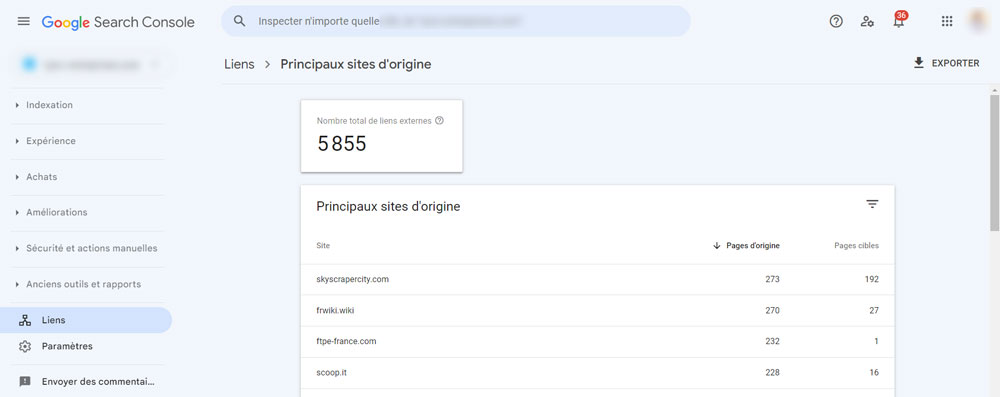
Task: Click the filter icon in the sites table
Action: [x=872, y=204]
